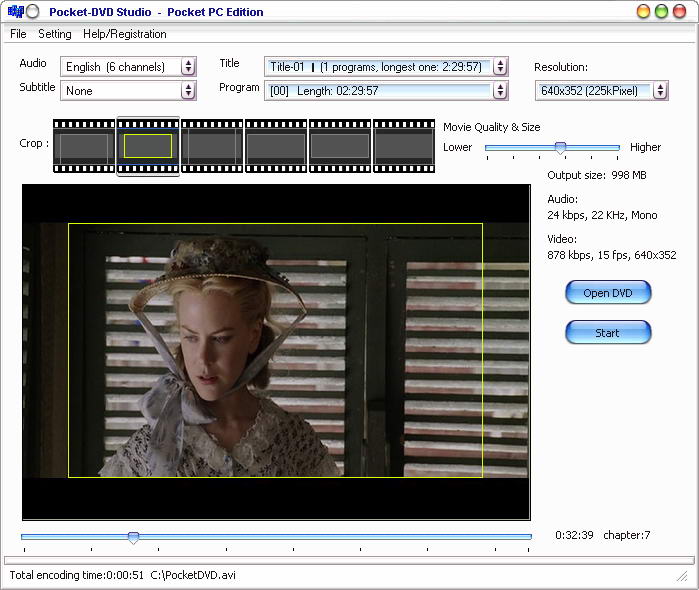The height and width of the screenshot is (590, 699).
Task: Select the first crop filmstrip preset
Action: 84,146
